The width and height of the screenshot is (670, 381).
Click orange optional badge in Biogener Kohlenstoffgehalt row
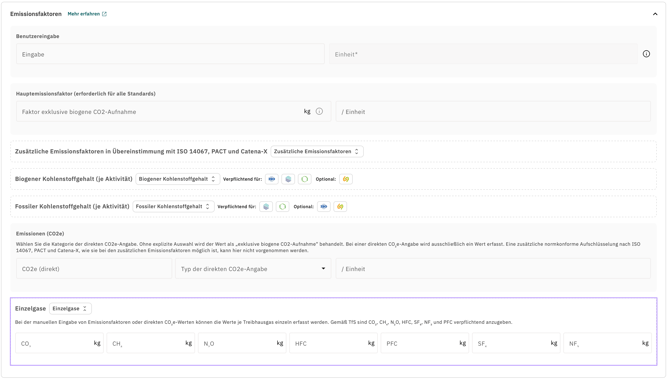pyautogui.click(x=346, y=179)
